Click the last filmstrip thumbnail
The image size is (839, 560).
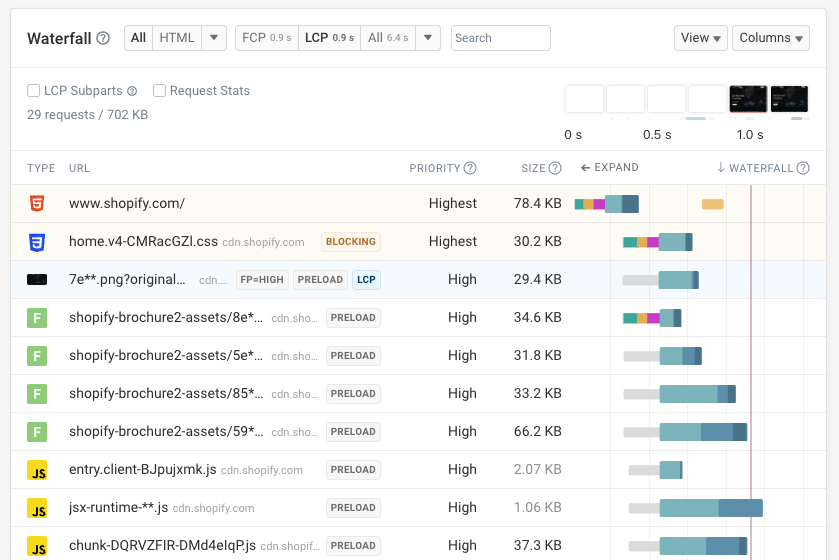pyautogui.click(x=789, y=99)
